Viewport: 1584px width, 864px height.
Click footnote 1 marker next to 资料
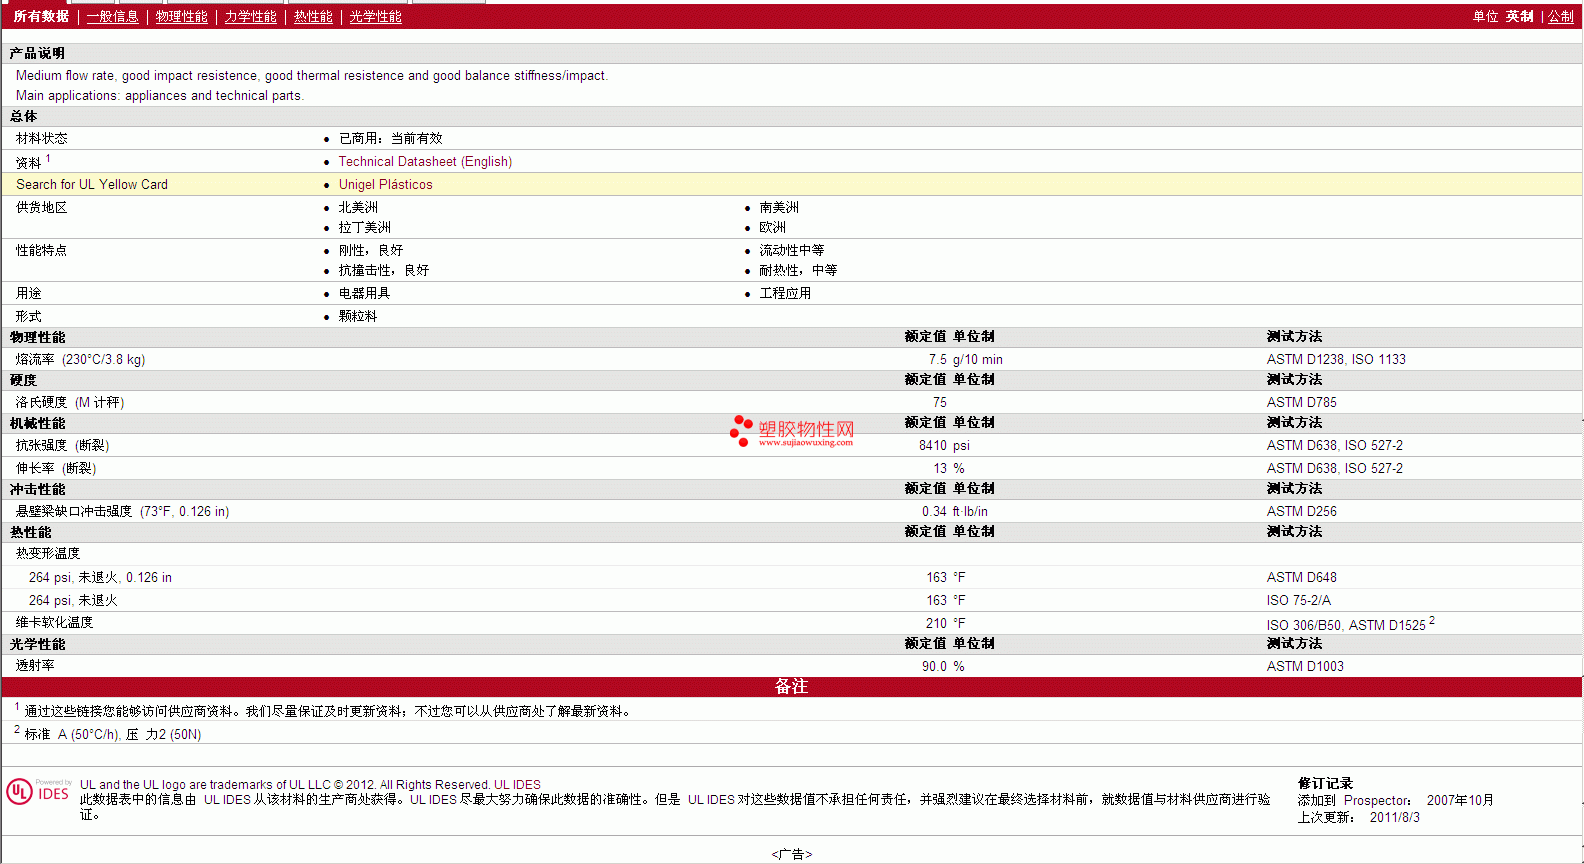pos(48,158)
